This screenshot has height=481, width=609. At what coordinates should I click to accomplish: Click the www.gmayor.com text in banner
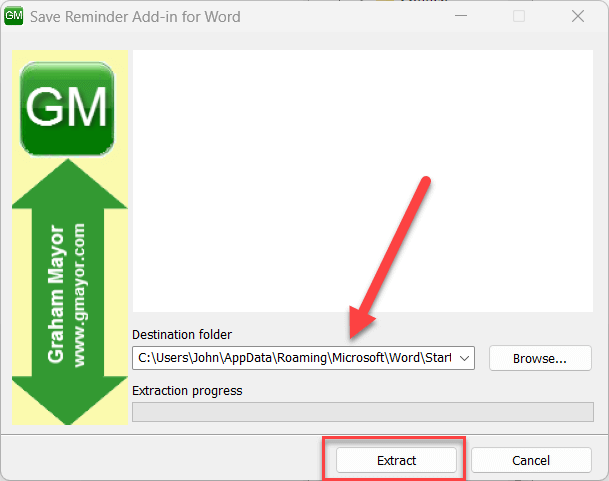80,295
